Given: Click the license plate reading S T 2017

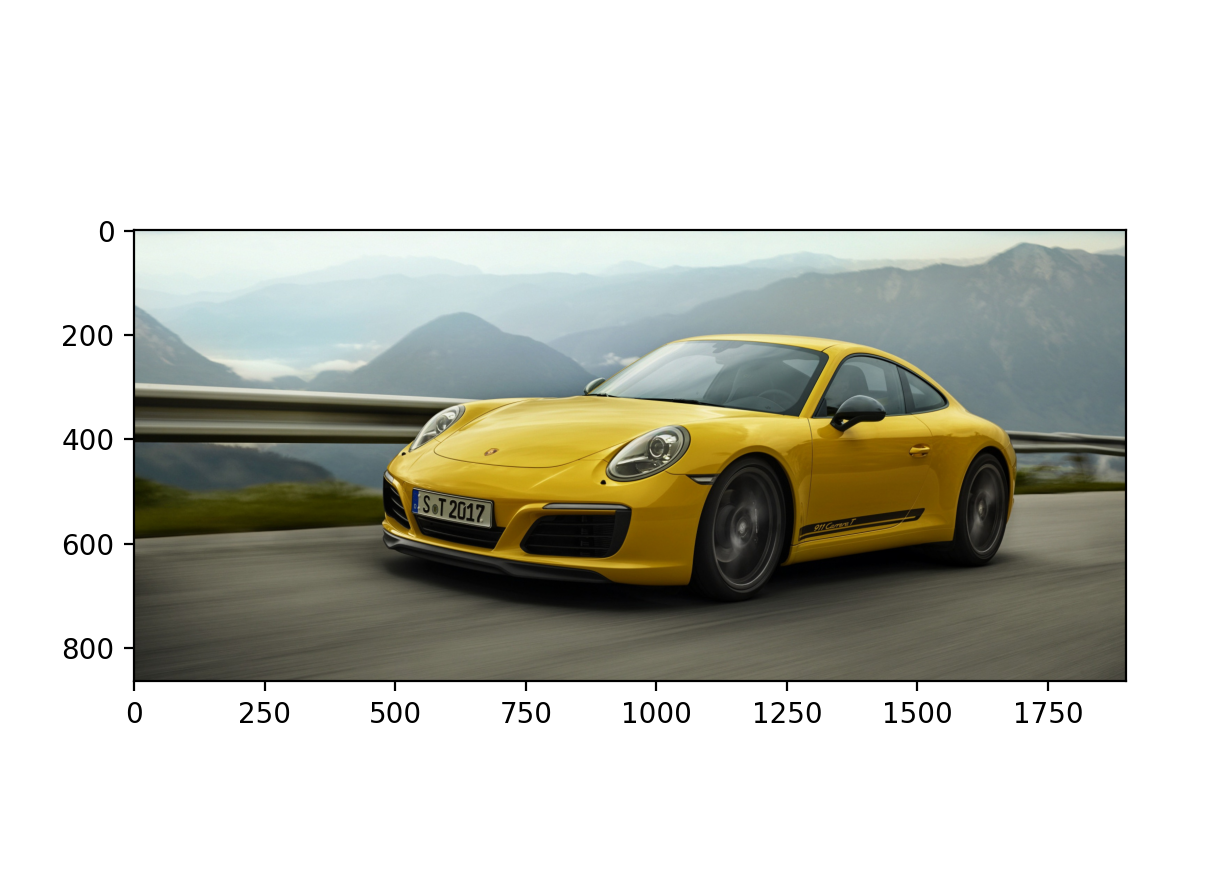Looking at the screenshot, I should [x=452, y=508].
